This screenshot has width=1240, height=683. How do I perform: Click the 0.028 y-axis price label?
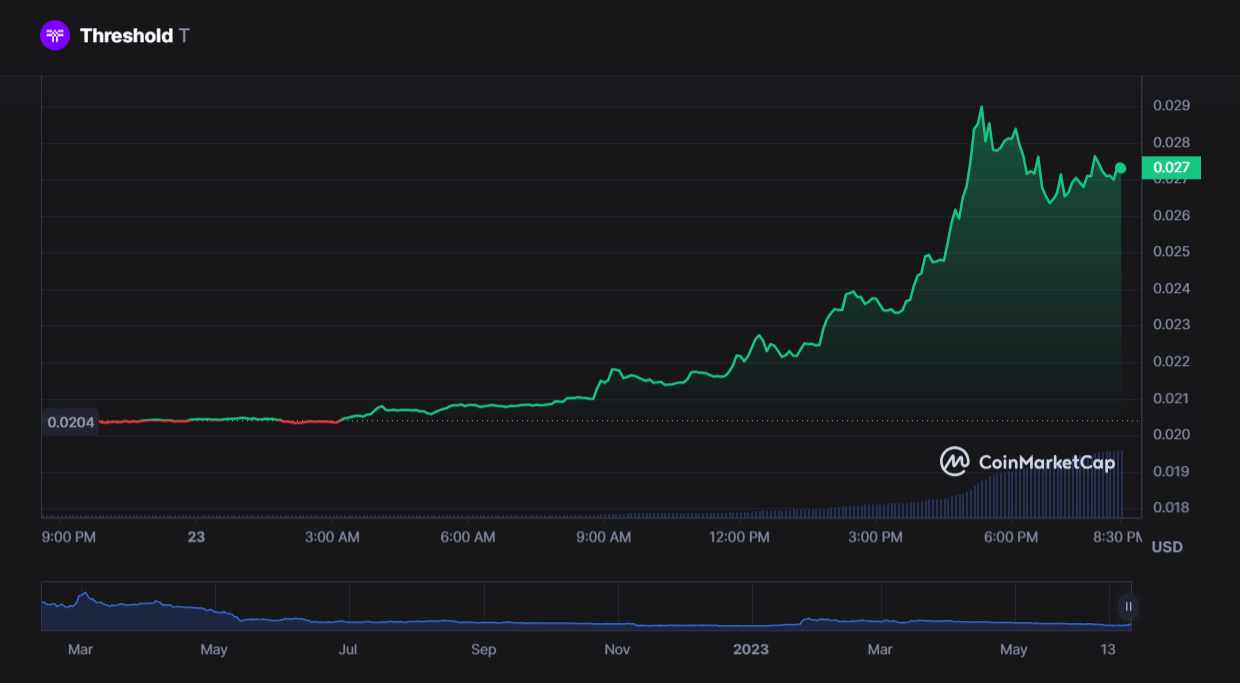(x=1171, y=142)
